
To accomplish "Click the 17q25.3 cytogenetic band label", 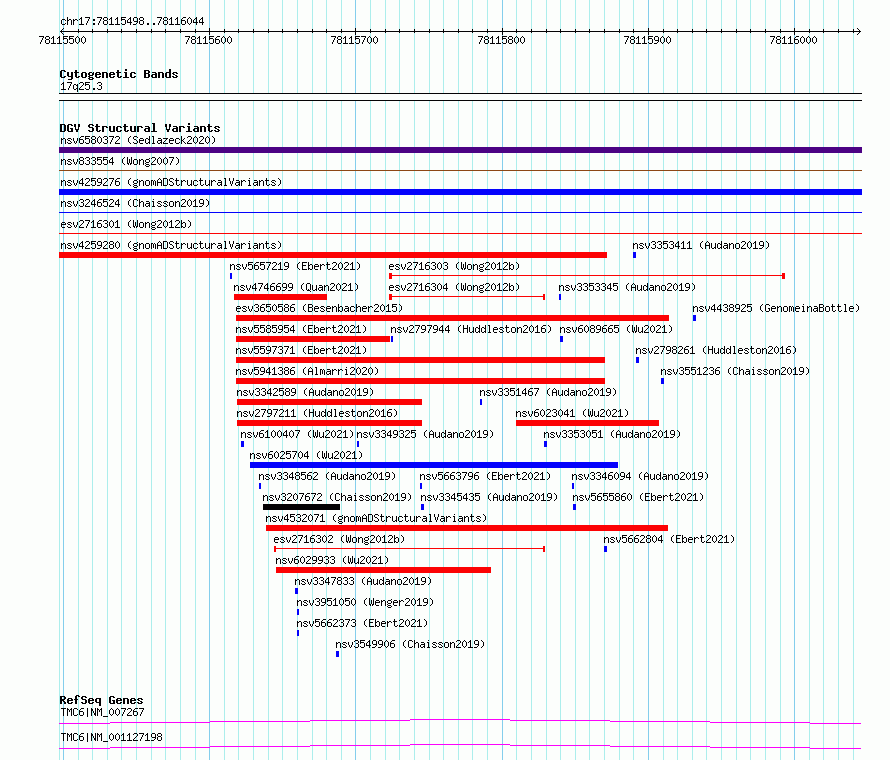I will point(81,86).
